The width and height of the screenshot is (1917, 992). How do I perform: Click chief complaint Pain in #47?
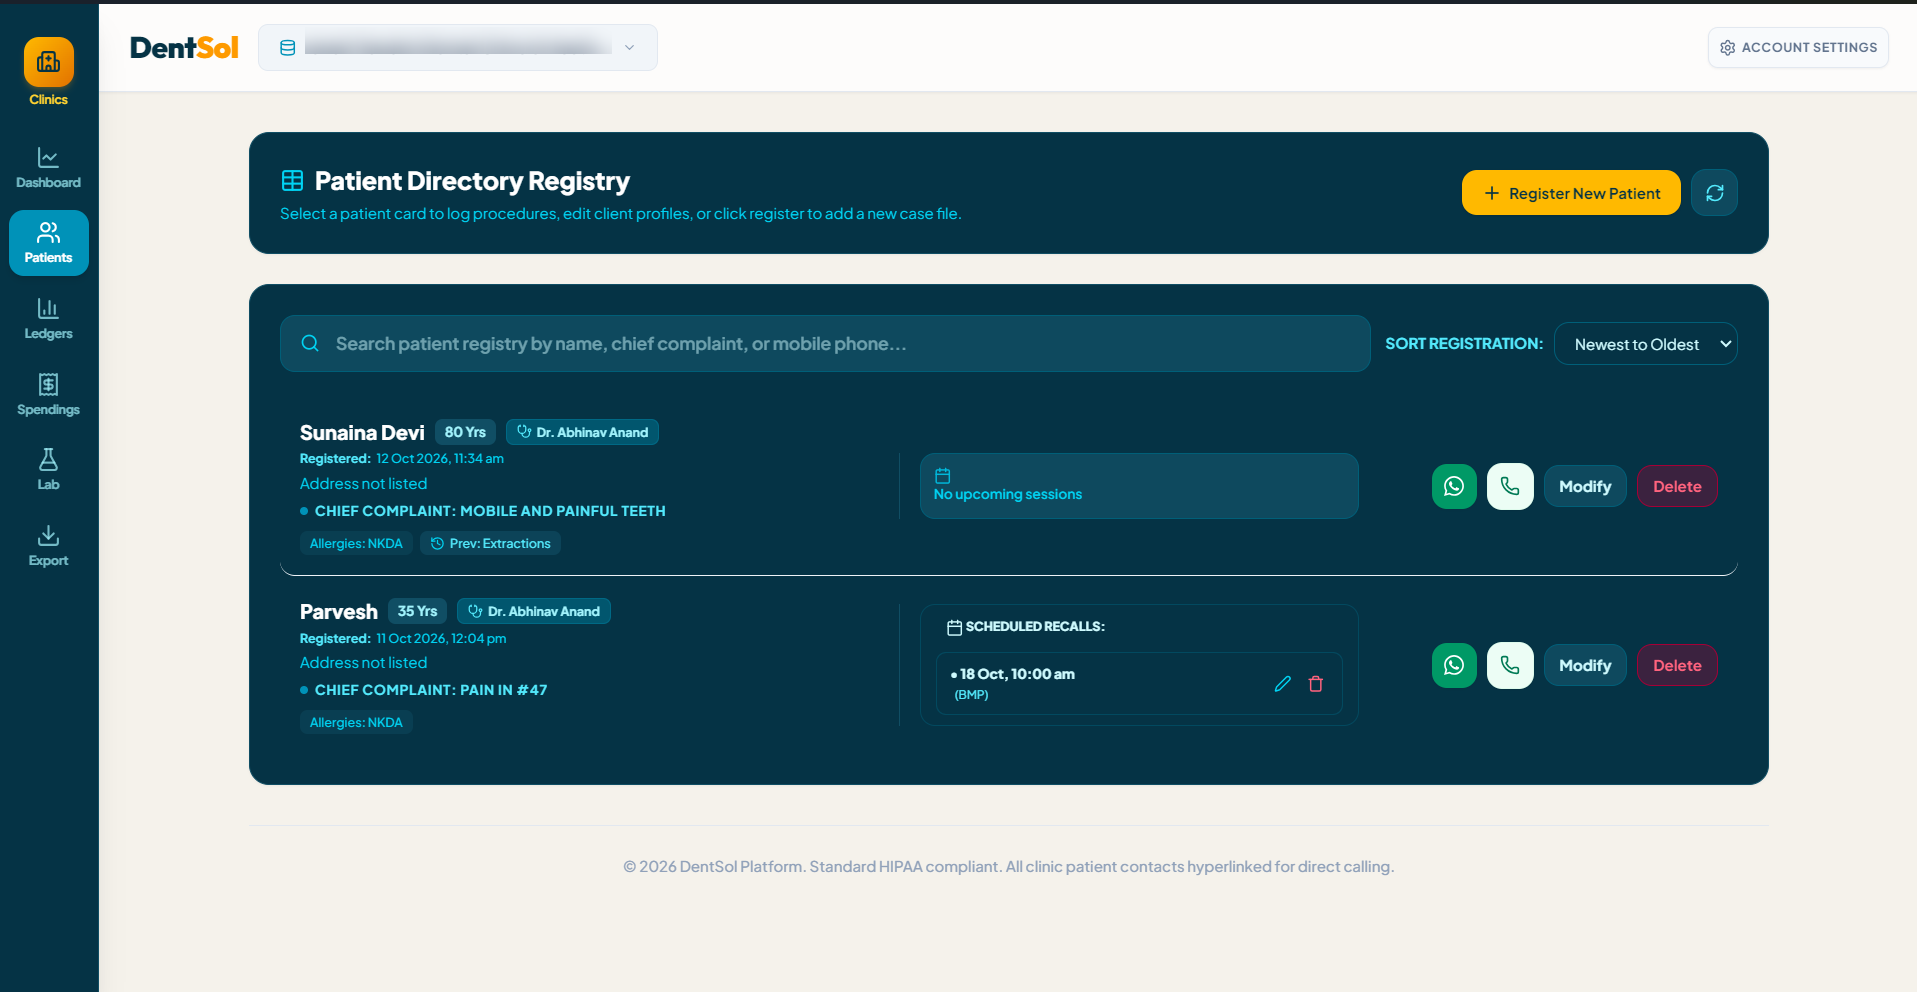point(431,690)
